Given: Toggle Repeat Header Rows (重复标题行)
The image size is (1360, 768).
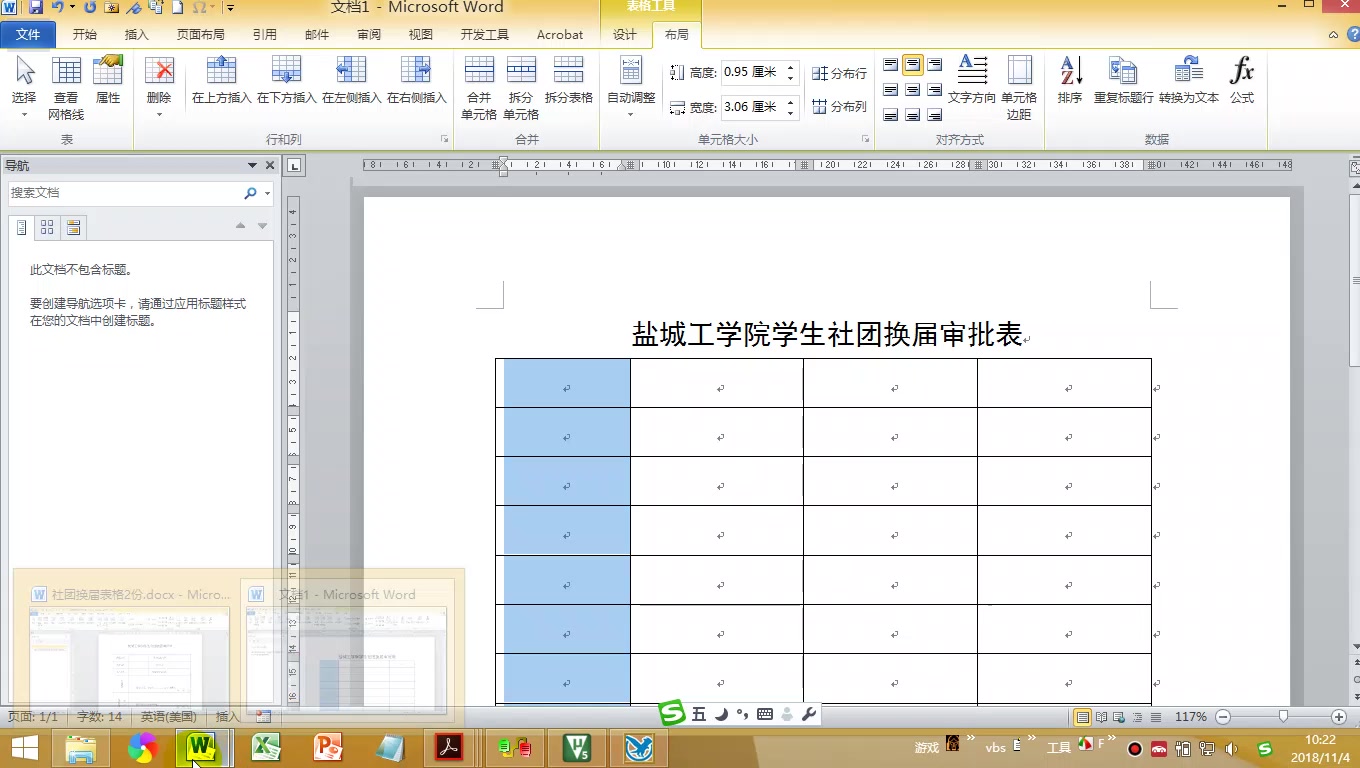Looking at the screenshot, I should click(1123, 80).
